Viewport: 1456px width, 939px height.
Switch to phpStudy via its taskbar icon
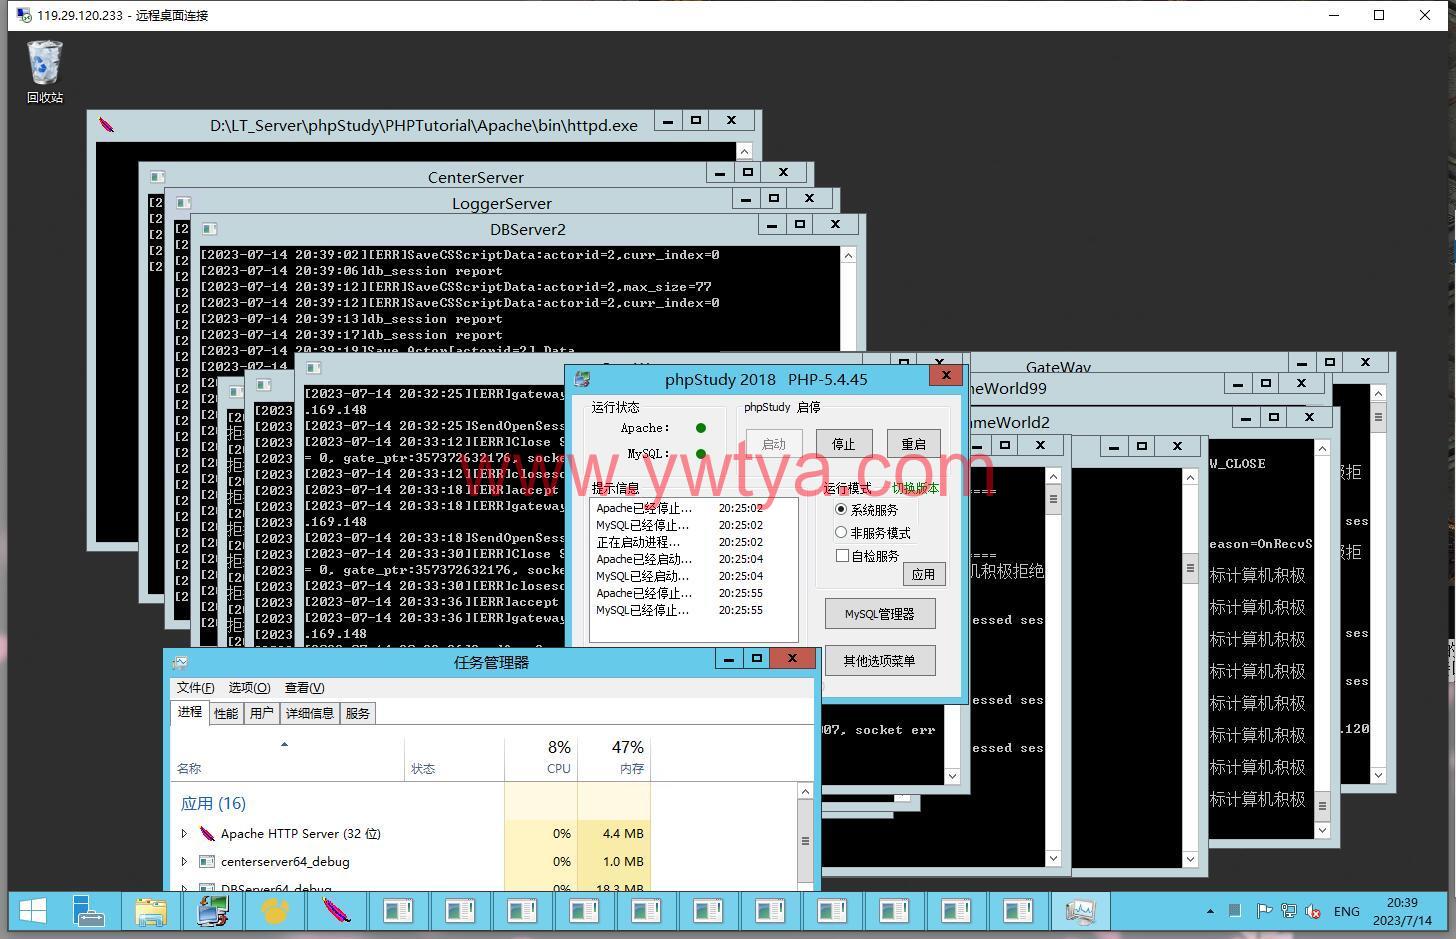tap(213, 911)
